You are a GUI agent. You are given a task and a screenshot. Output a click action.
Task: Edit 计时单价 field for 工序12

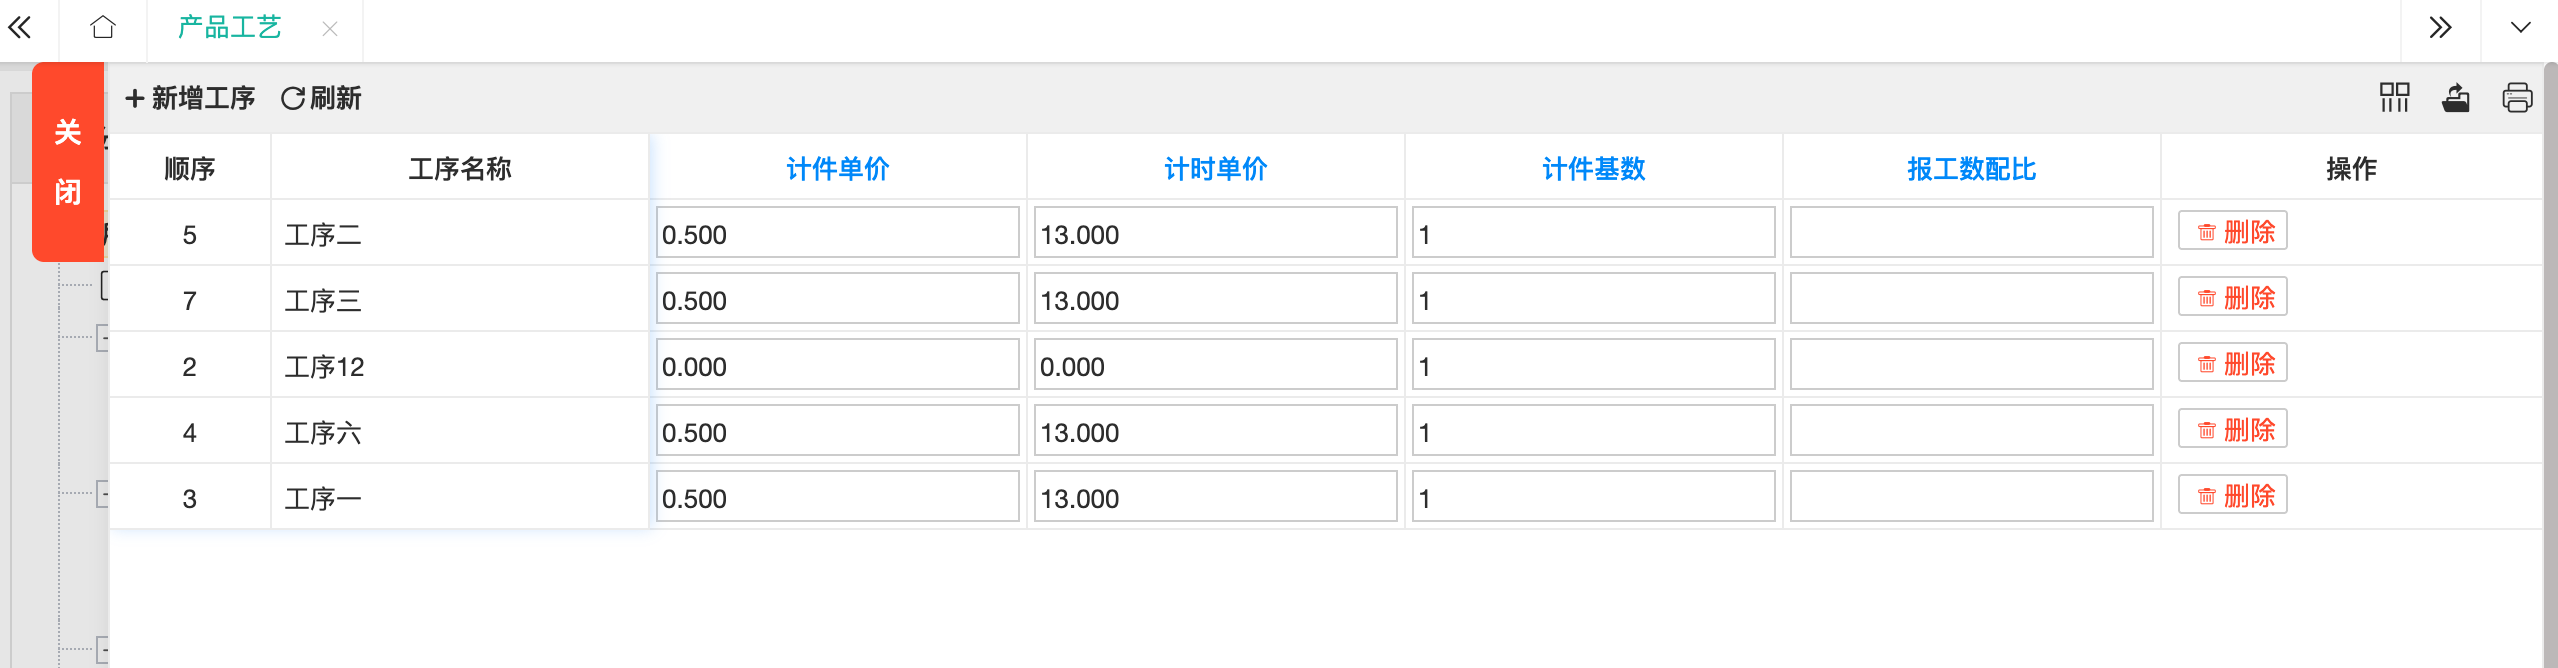1215,366
